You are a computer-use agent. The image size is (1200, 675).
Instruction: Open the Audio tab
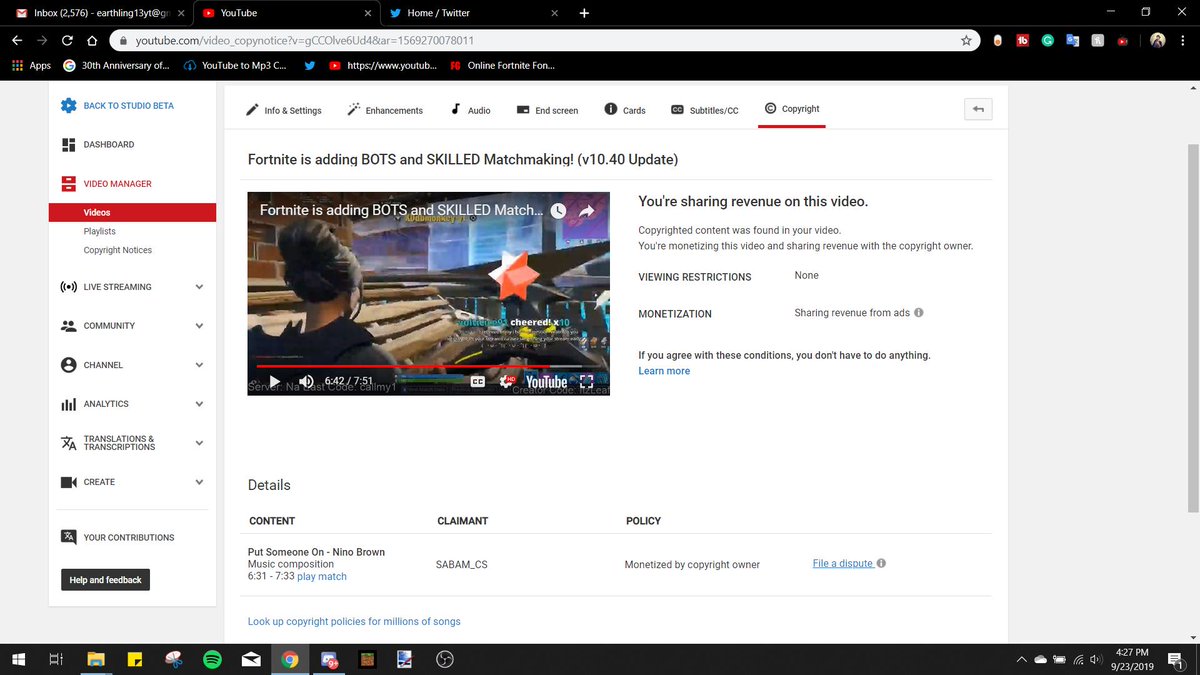coord(470,110)
